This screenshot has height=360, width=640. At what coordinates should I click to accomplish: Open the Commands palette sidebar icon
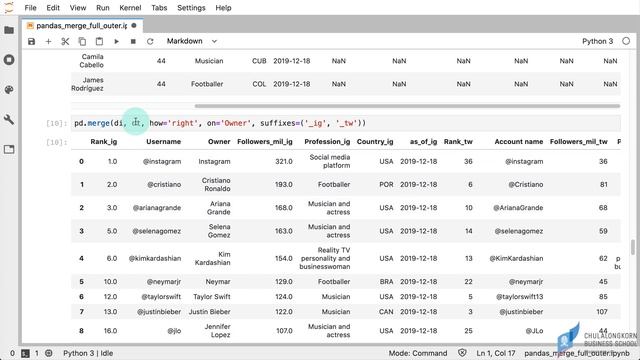tap(9, 90)
